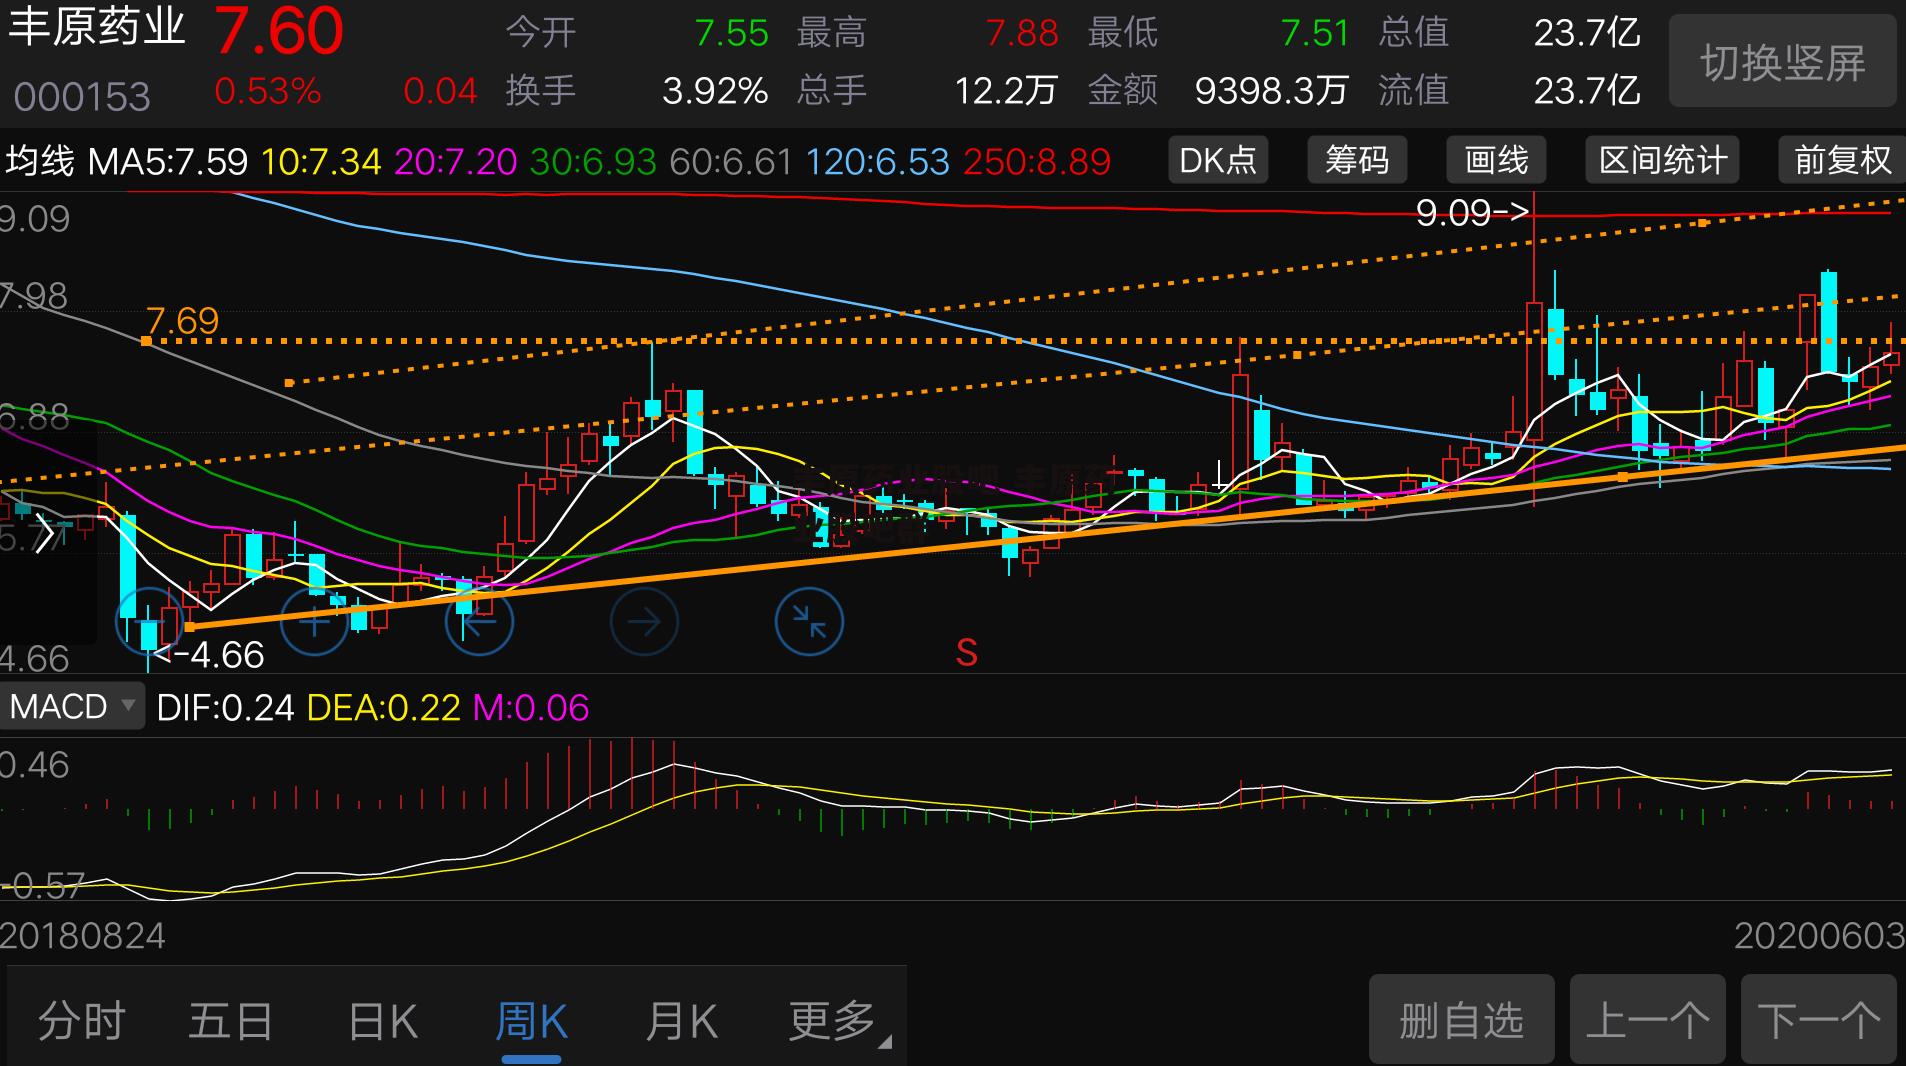
Task: Tap the circled shrink/collapse arrows icon
Action: [x=809, y=622]
